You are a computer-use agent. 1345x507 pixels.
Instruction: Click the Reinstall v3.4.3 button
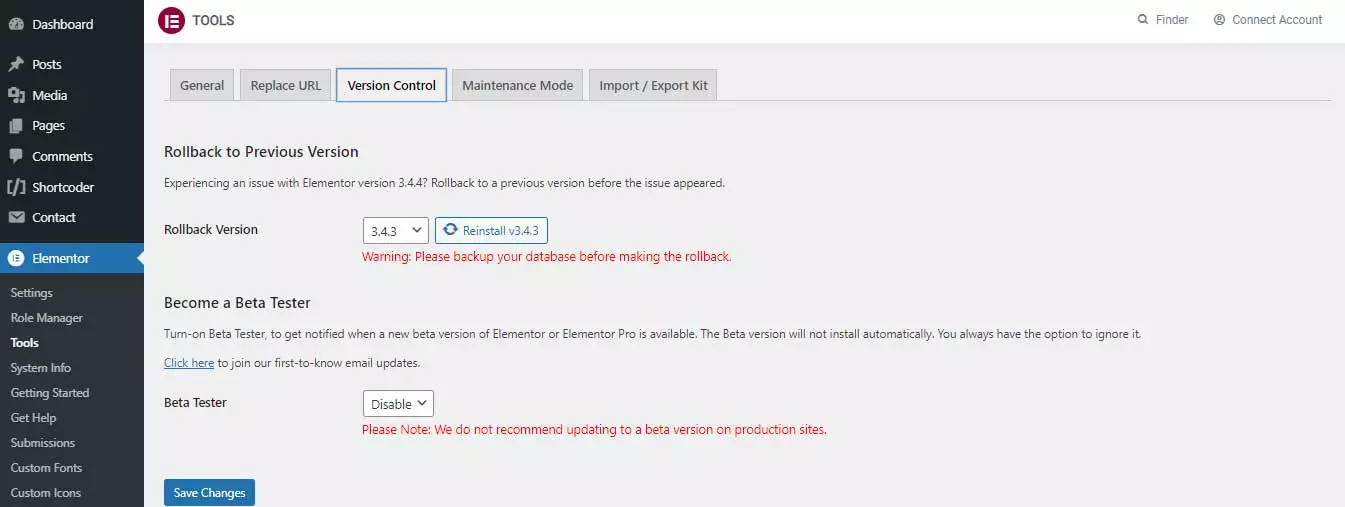(x=491, y=231)
